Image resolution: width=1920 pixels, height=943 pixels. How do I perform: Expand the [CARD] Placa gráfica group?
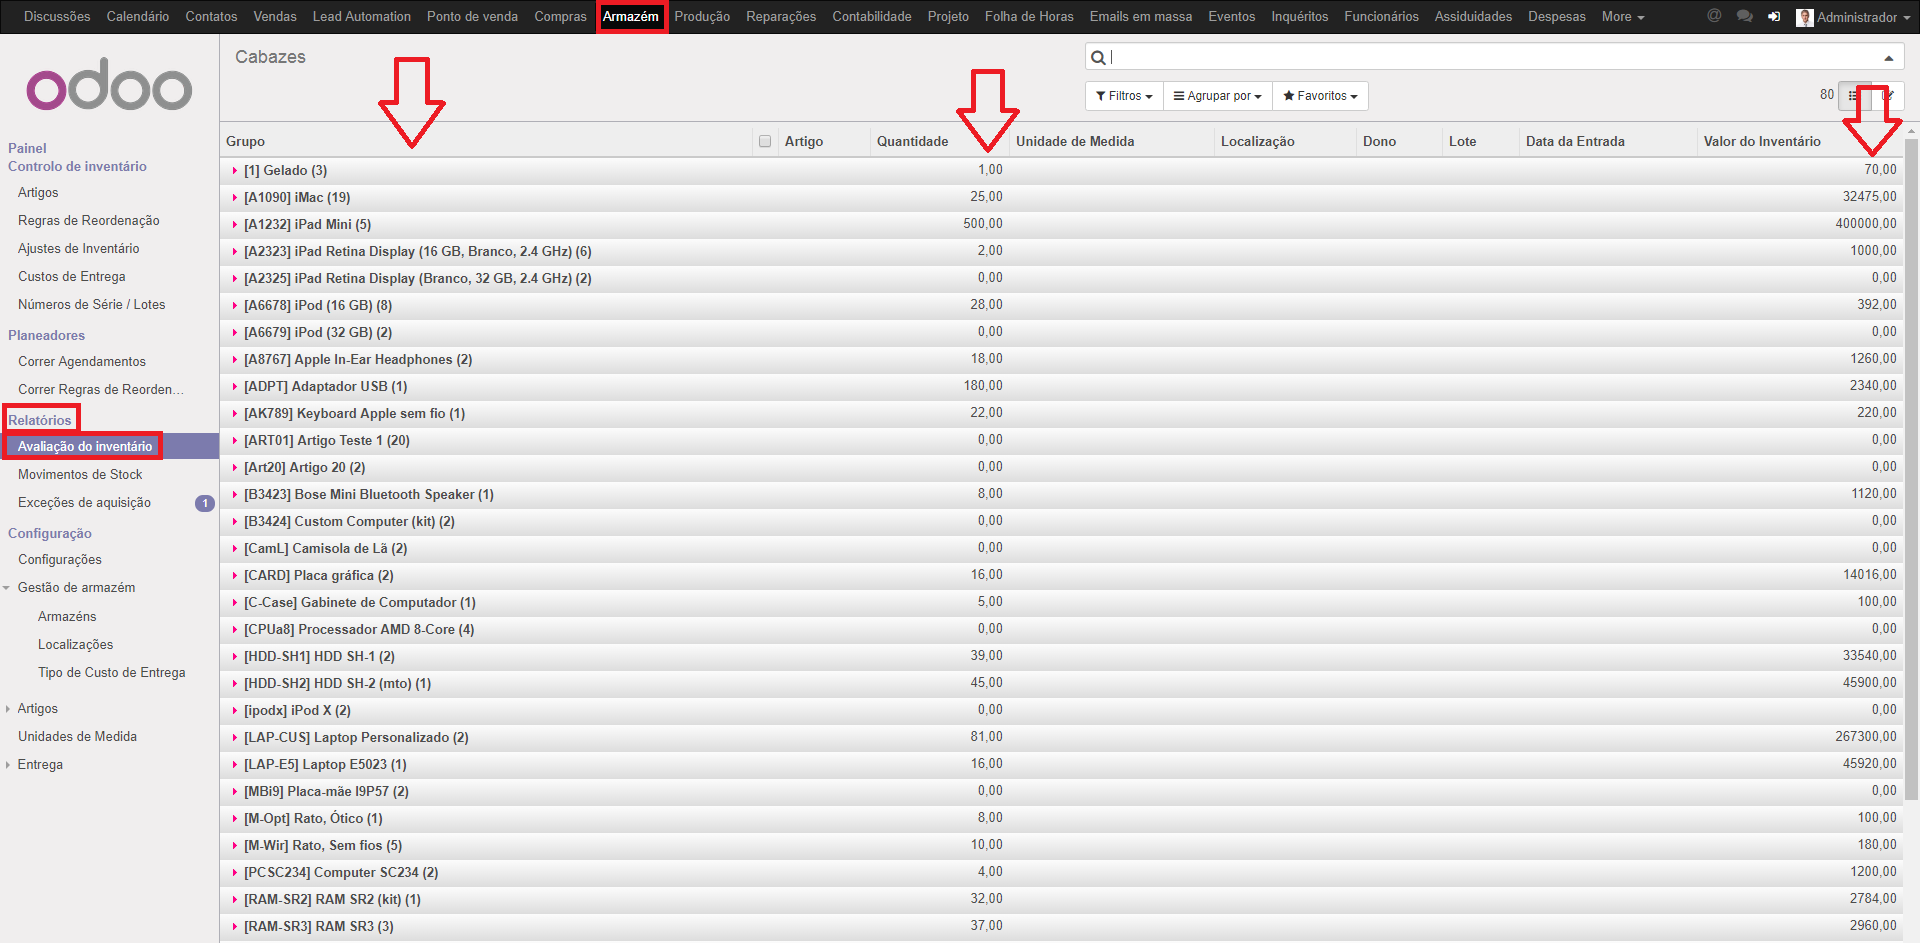click(235, 576)
